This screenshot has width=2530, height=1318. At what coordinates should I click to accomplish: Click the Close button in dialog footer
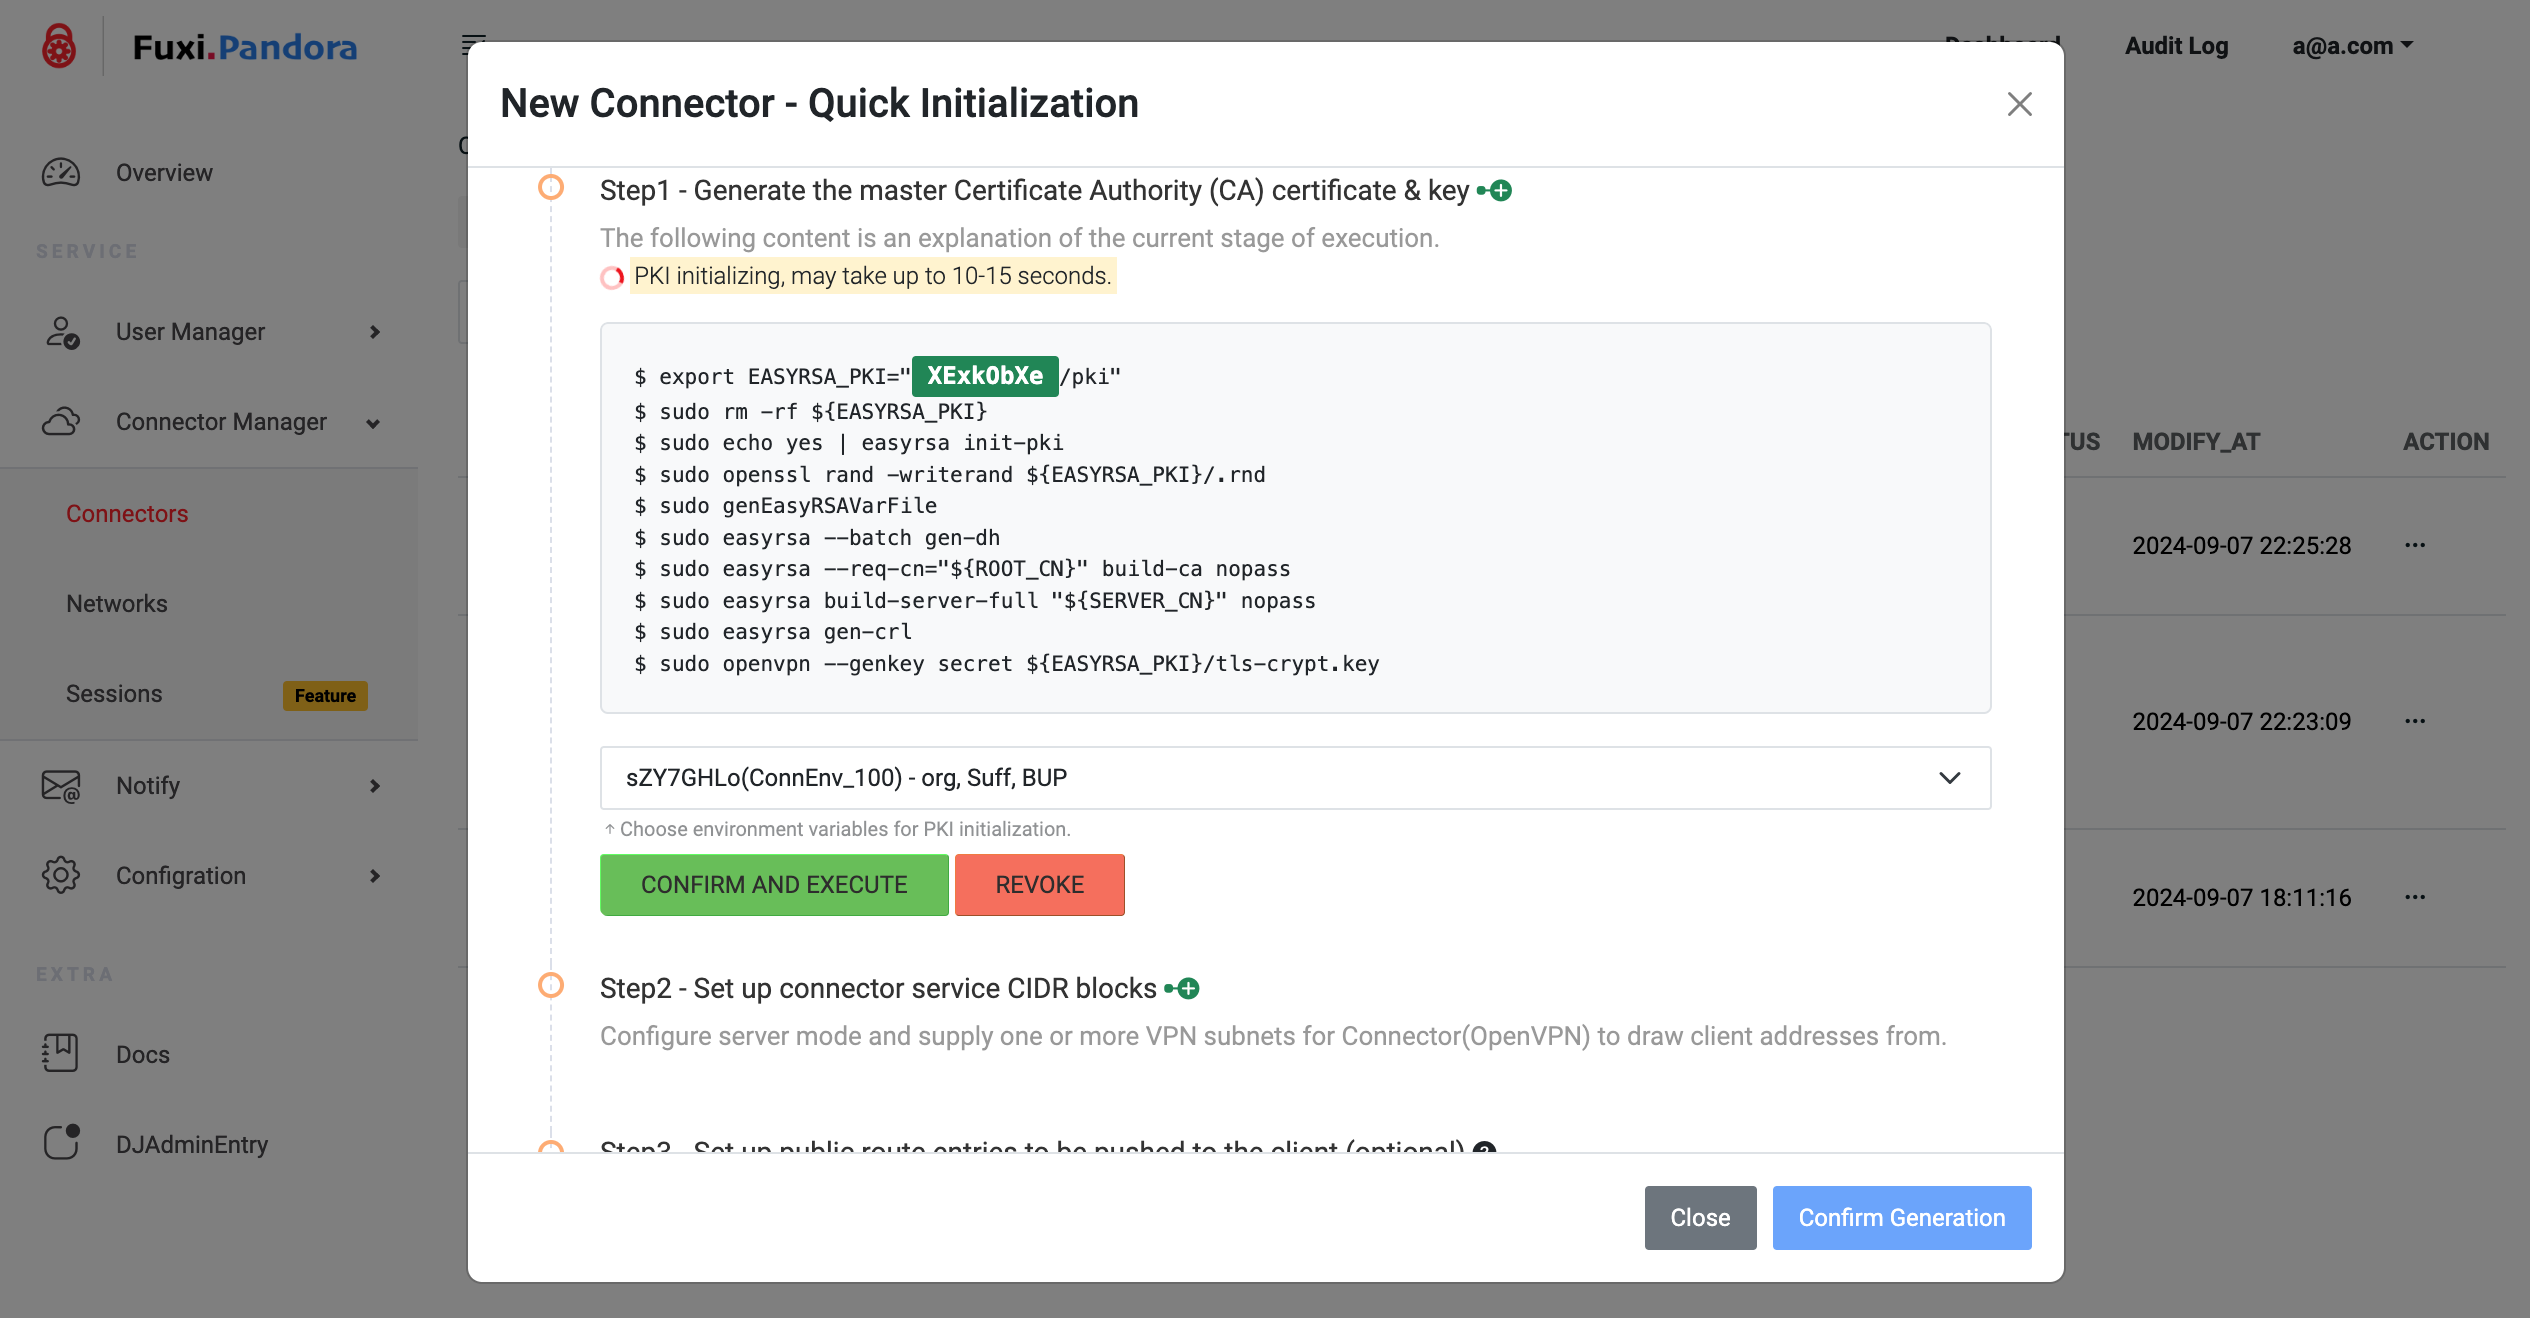coord(1700,1218)
